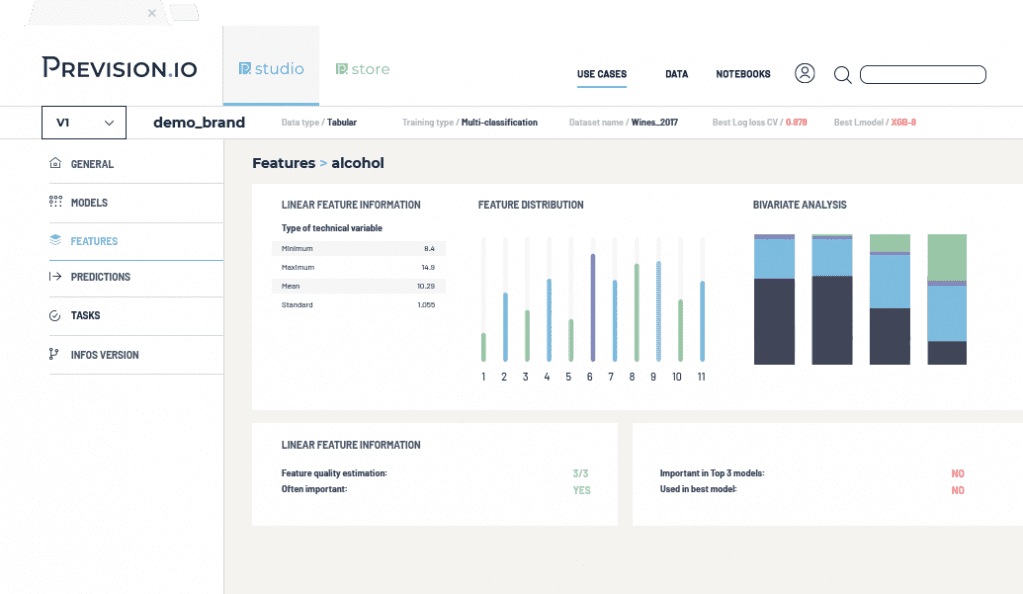Click inside the search input field
The height and width of the screenshot is (594, 1023).
922,75
